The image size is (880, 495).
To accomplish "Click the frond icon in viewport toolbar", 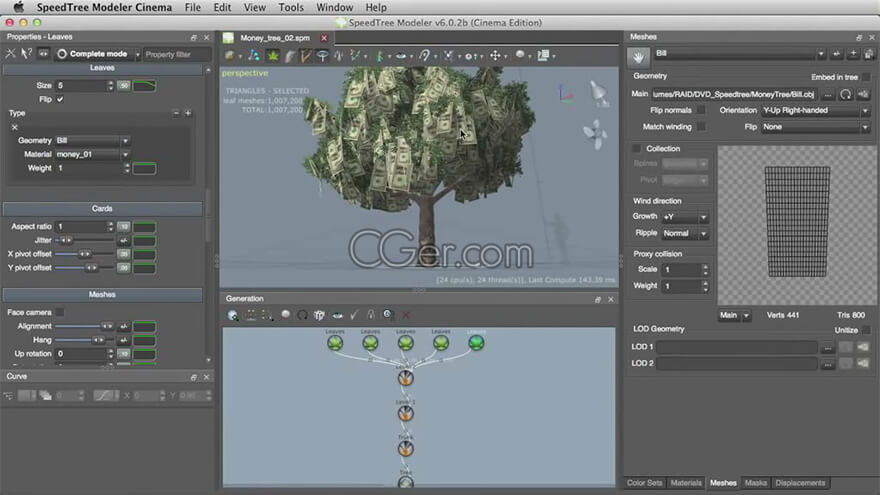I will pos(290,56).
